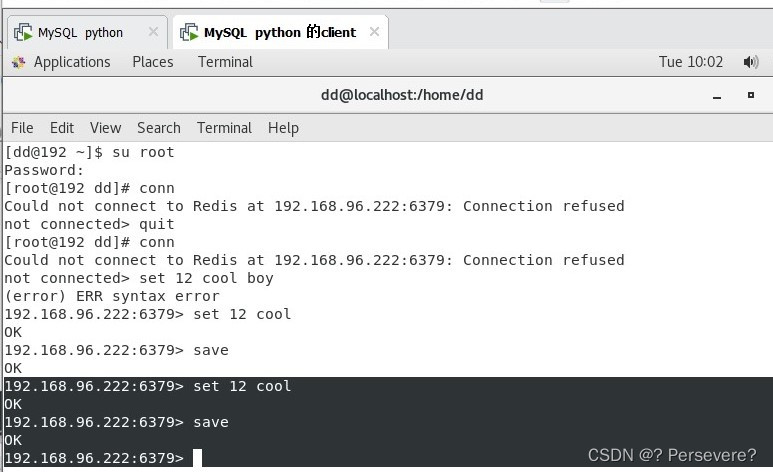Click the Tue 10:02 clock
The image size is (773, 472).
tap(691, 62)
